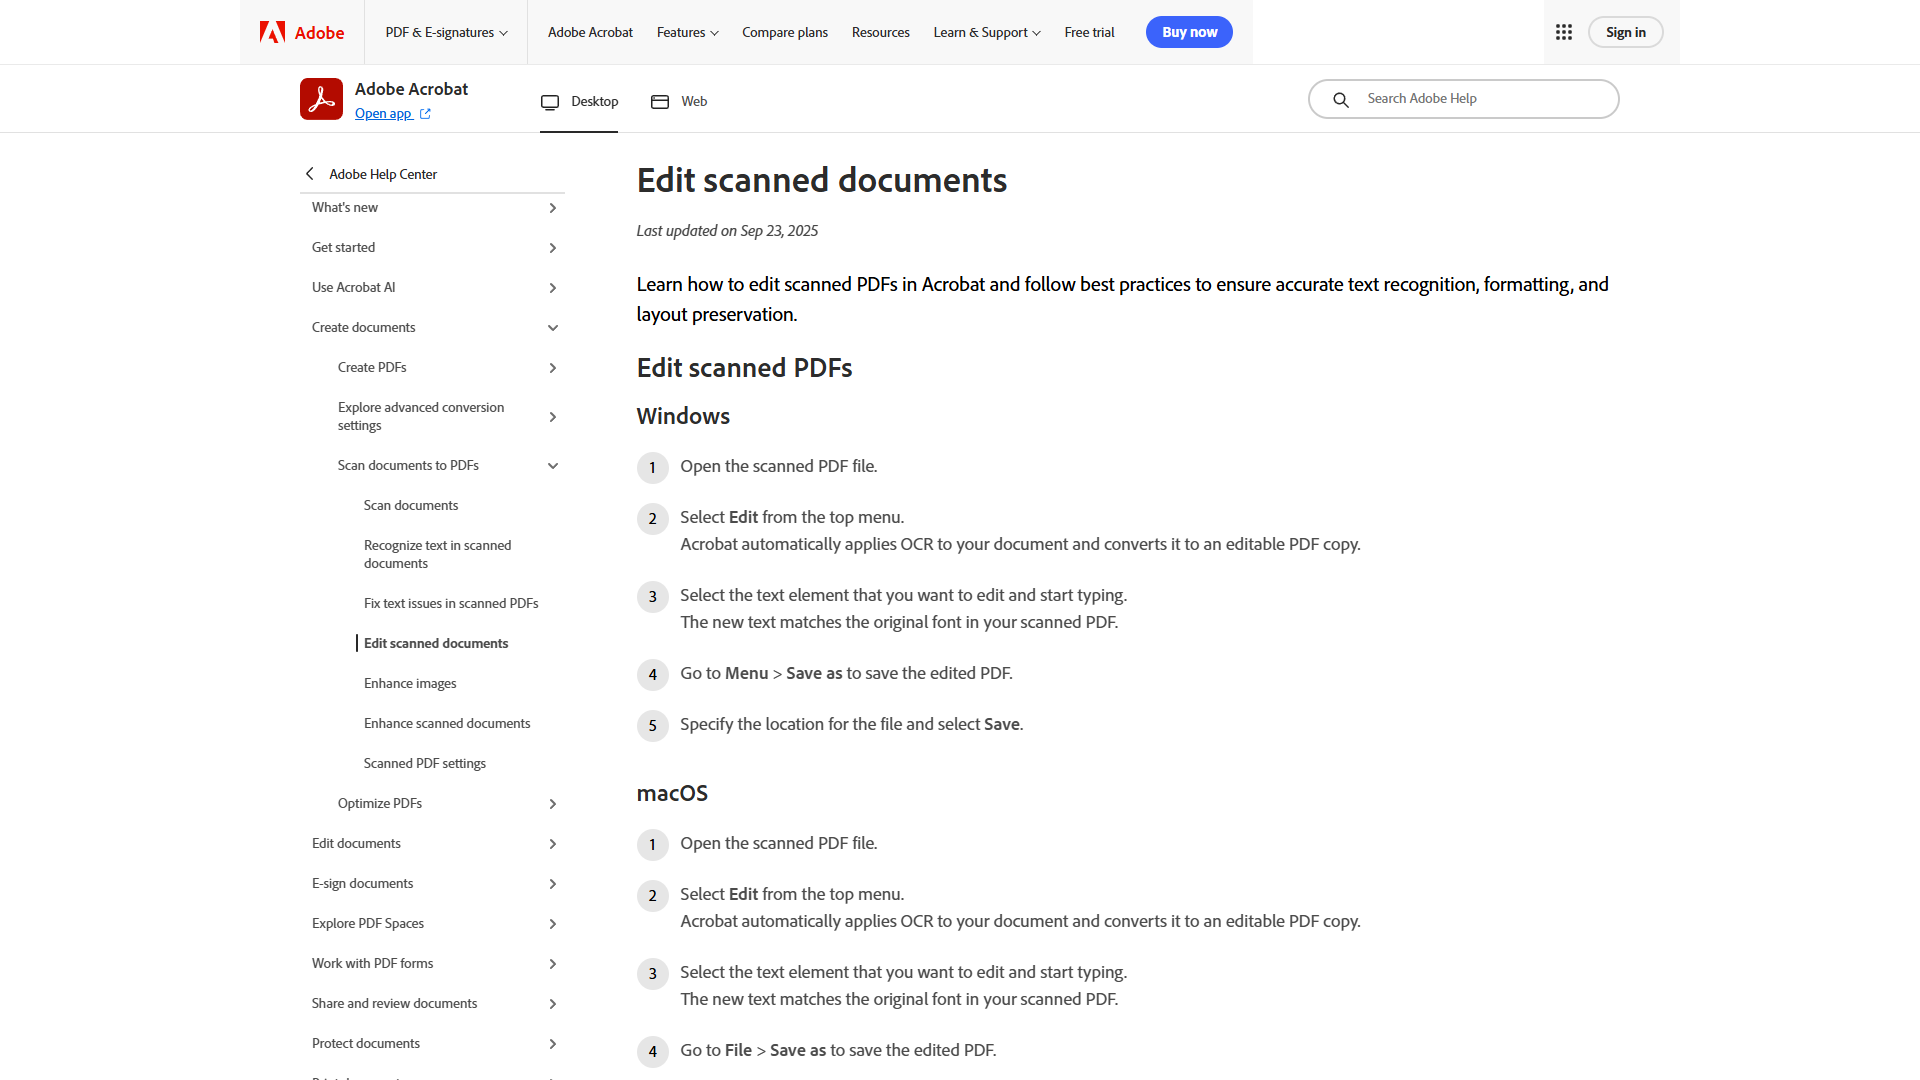Open the app launcher grid icon
Screen dimensions: 1920x1080
(x=1563, y=31)
